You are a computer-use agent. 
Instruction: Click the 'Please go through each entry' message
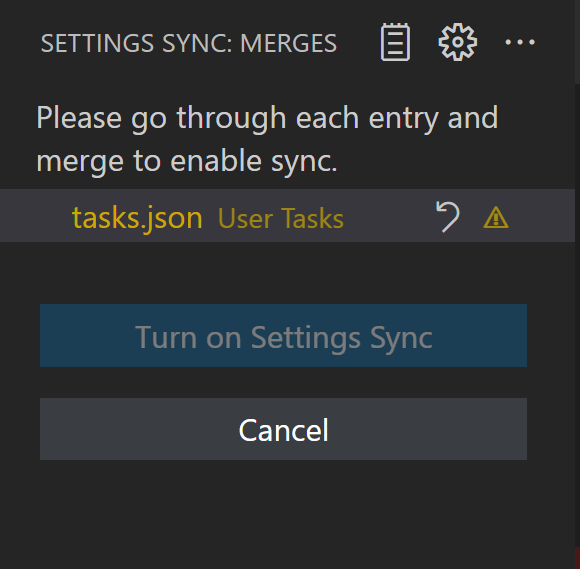pyautogui.click(x=267, y=139)
